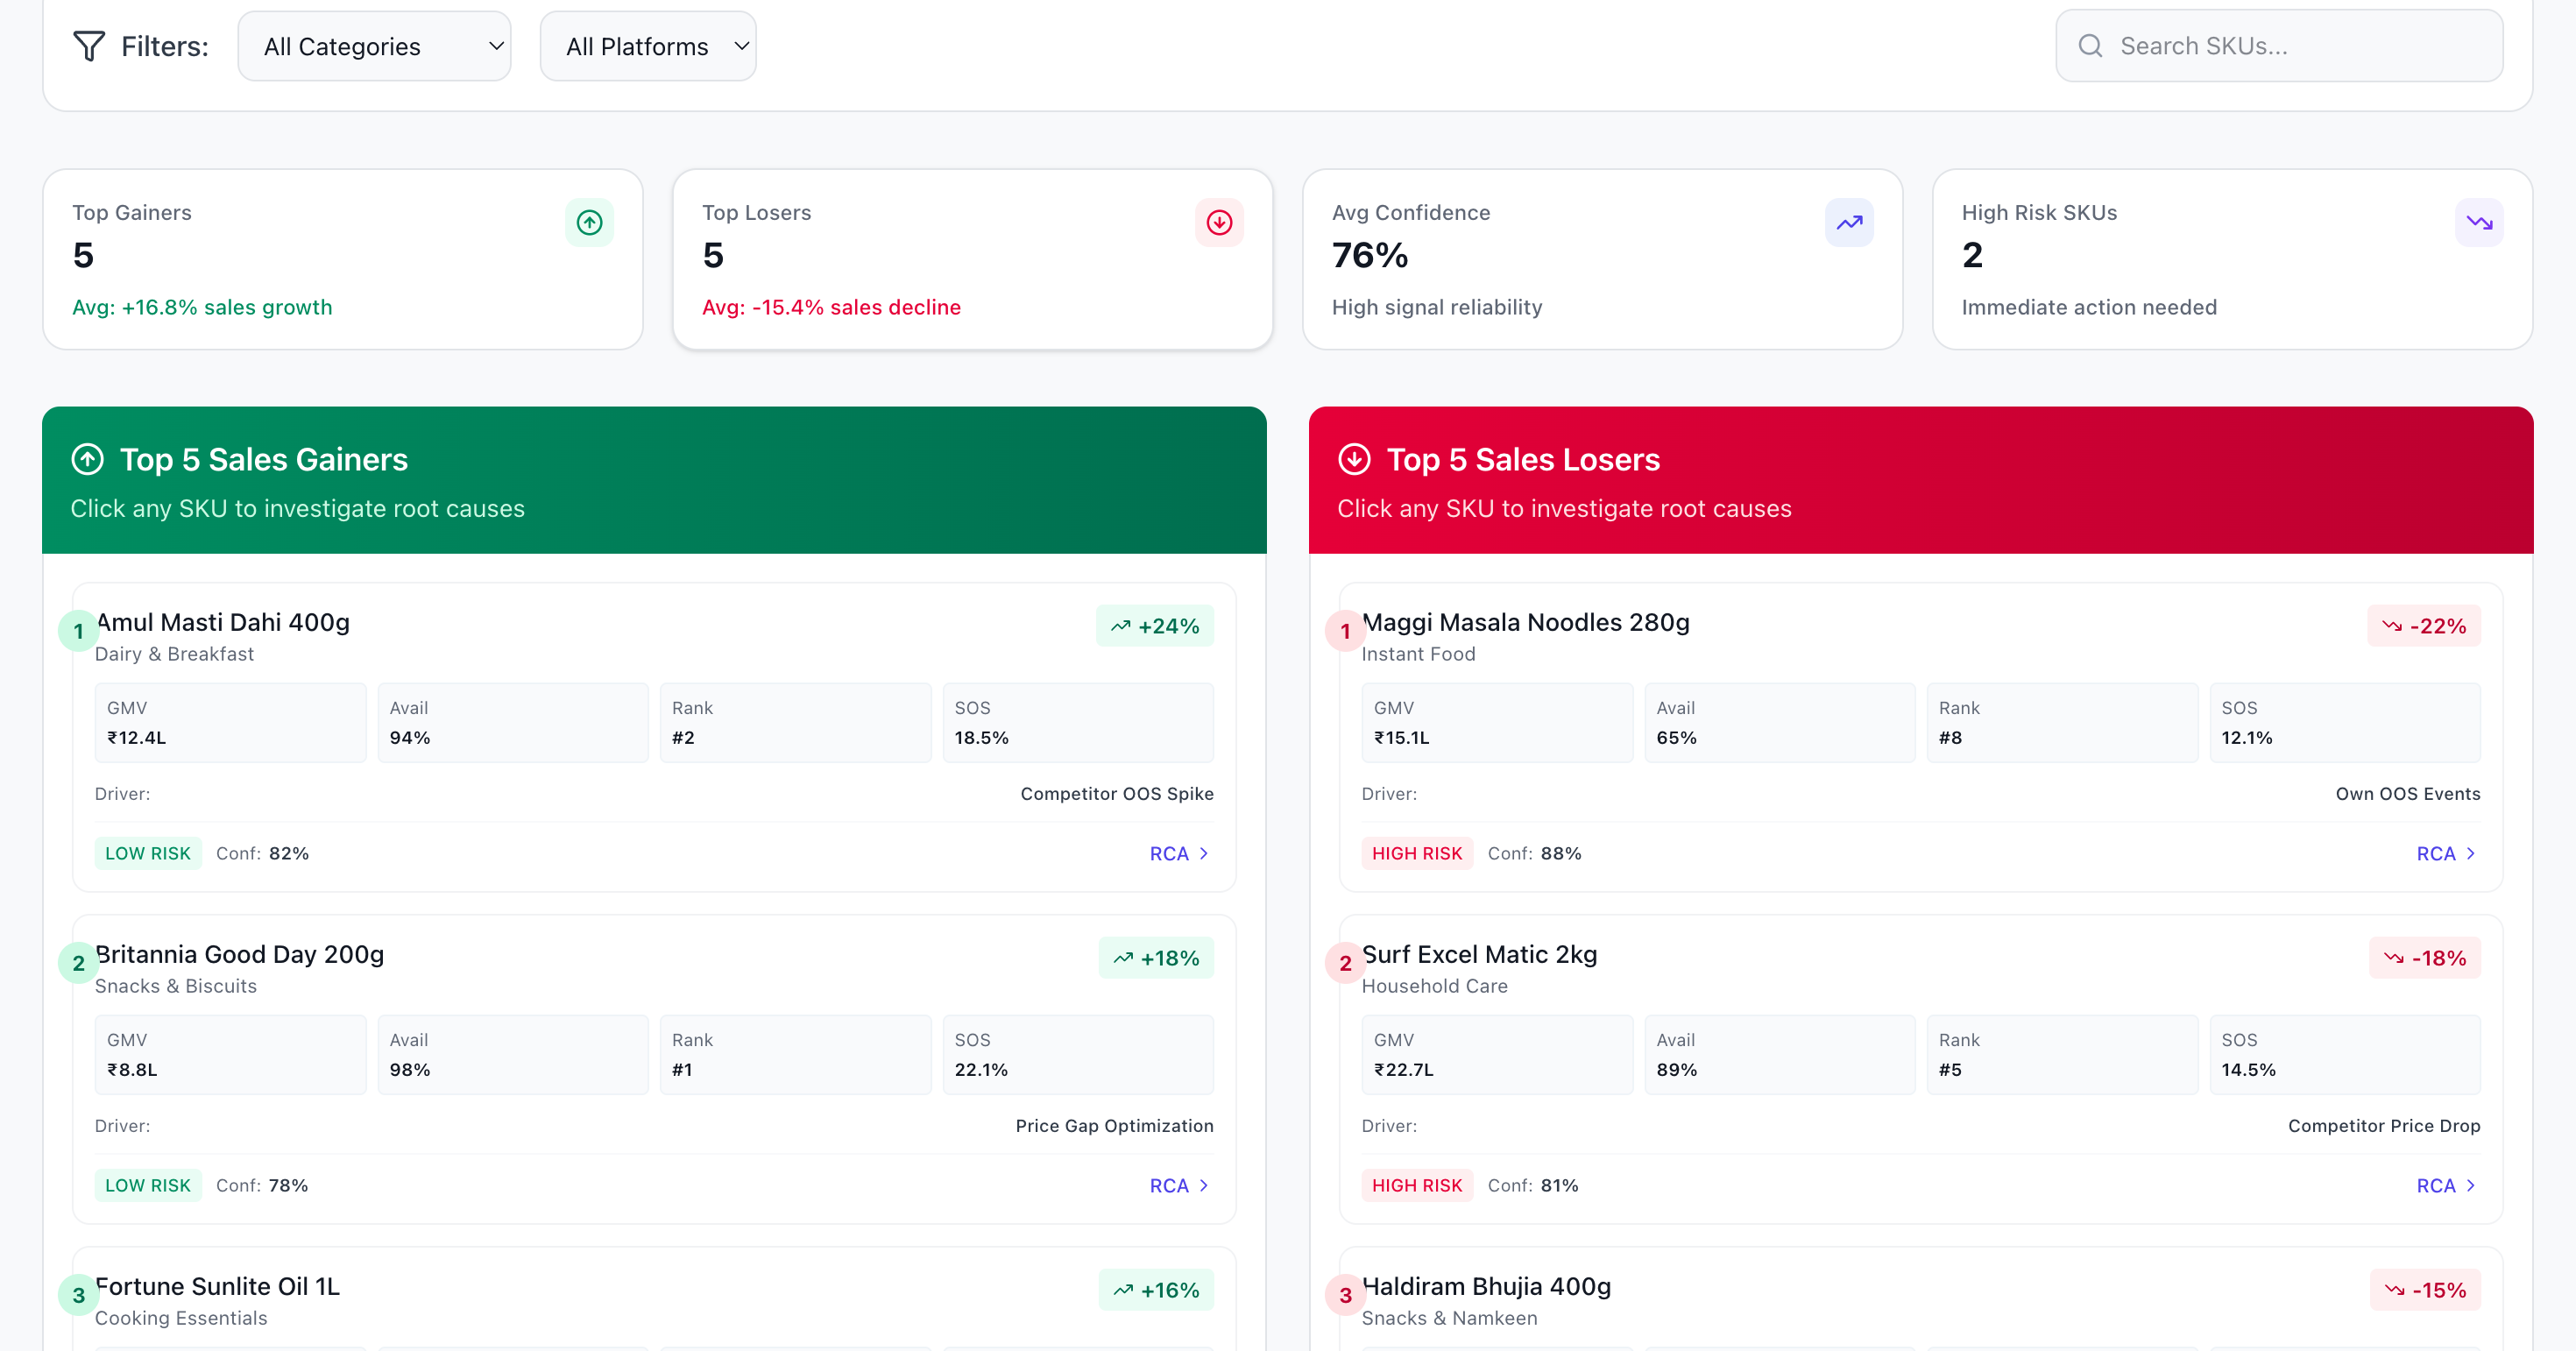Viewport: 2576px width, 1351px height.
Task: Click the Rank #2 cell for Amul Masti Dahi
Action: coord(795,722)
